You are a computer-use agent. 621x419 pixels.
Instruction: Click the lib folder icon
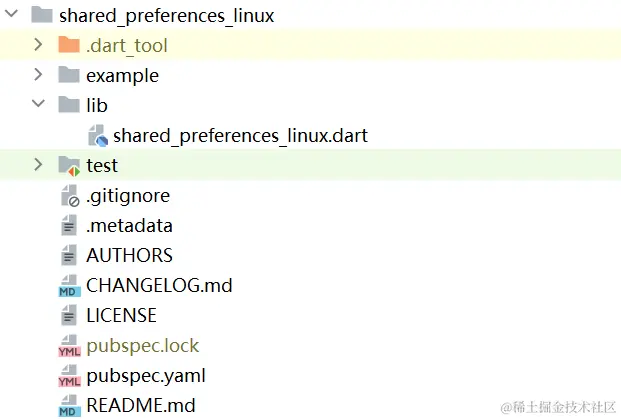[x=69, y=105]
